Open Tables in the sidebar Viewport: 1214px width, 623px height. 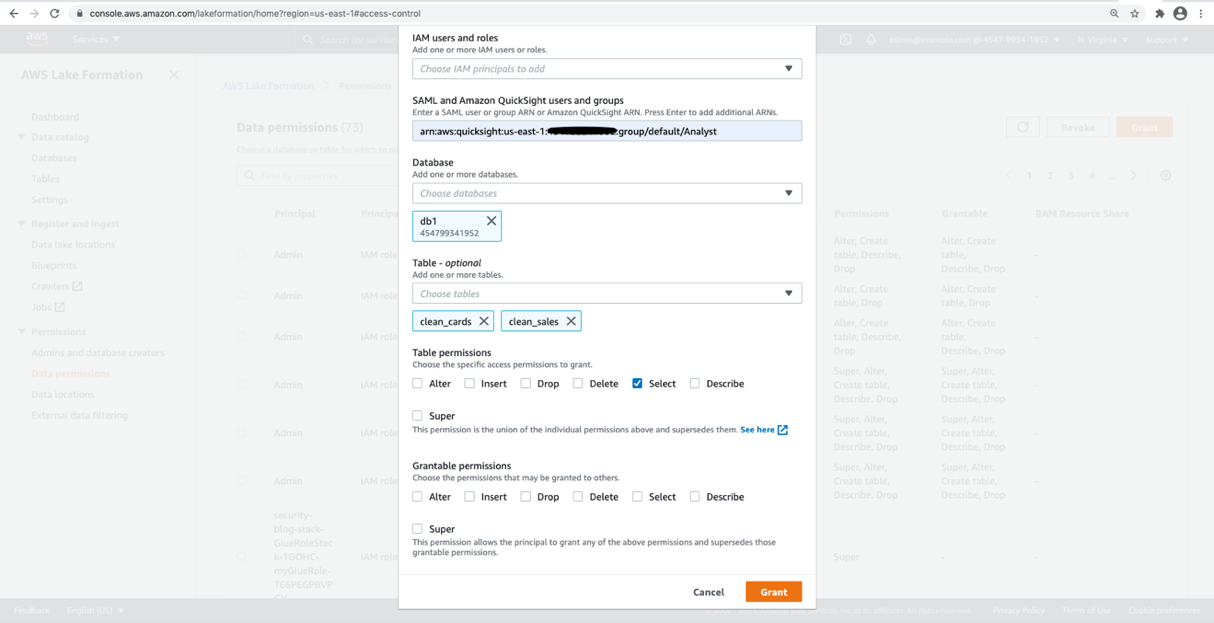point(45,179)
